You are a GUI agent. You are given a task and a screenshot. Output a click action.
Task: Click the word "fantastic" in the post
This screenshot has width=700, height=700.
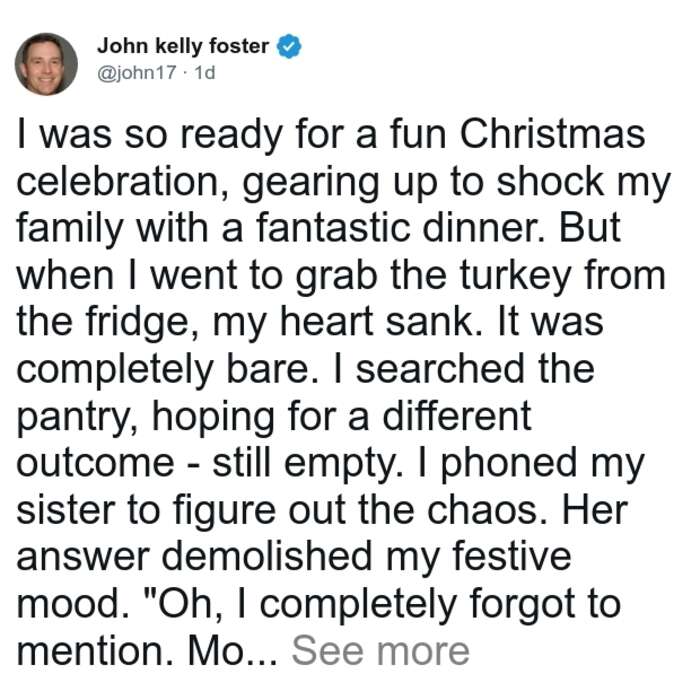(333, 228)
